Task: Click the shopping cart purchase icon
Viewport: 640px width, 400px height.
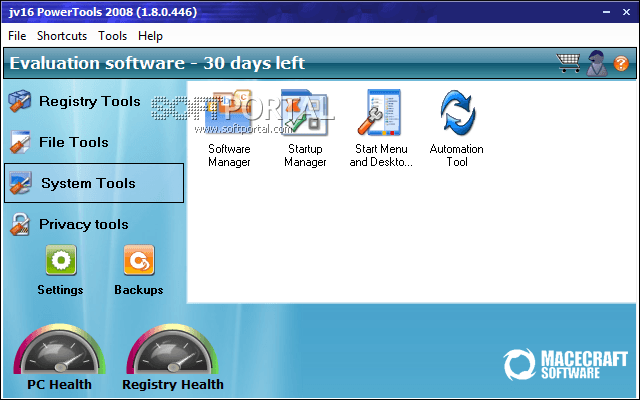Action: point(569,63)
